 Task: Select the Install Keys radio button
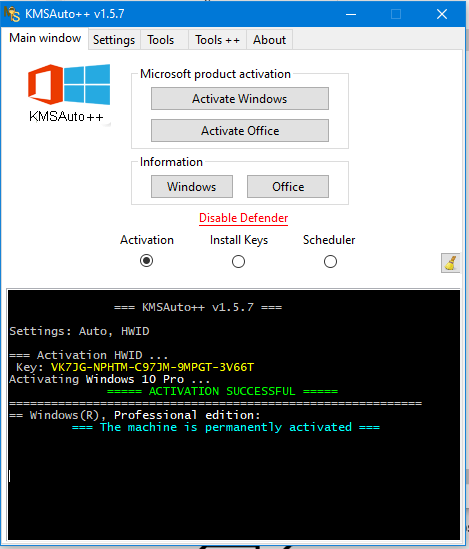click(238, 262)
